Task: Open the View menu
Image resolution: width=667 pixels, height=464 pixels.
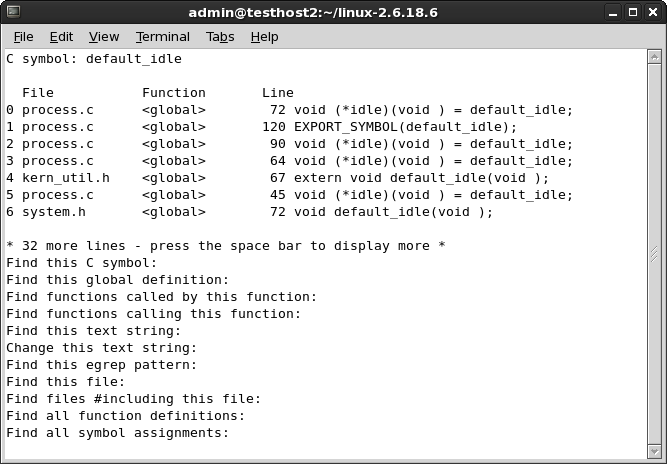Action: (103, 36)
